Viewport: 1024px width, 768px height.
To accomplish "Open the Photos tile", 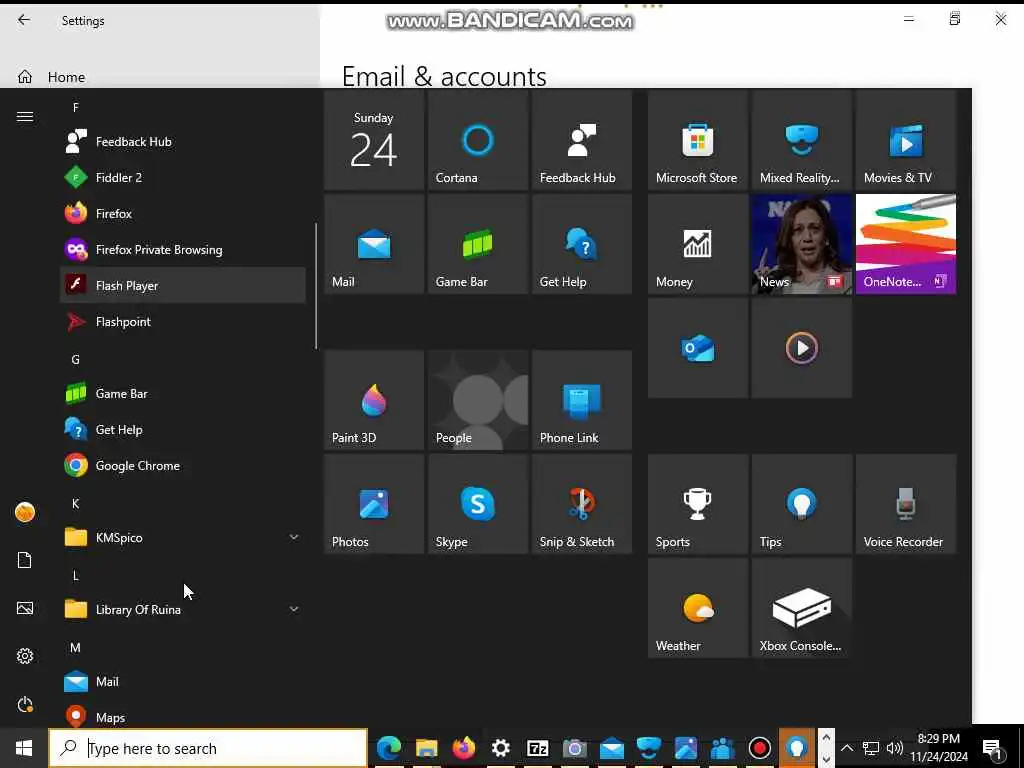I will click(x=374, y=504).
